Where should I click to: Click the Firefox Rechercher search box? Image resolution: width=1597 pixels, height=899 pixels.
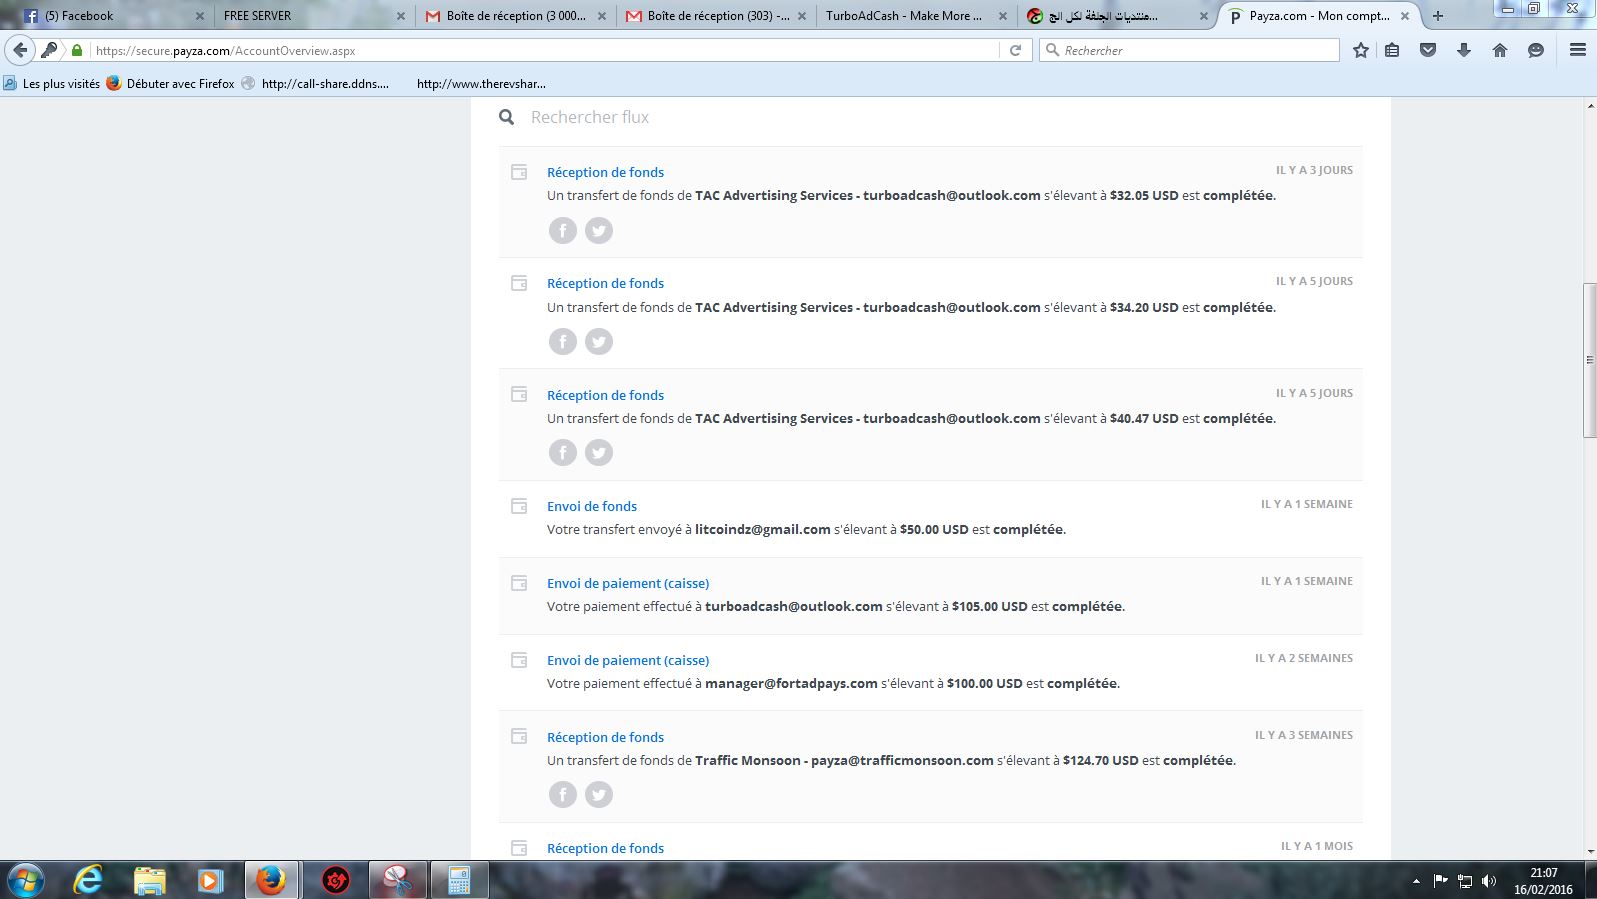click(1190, 50)
